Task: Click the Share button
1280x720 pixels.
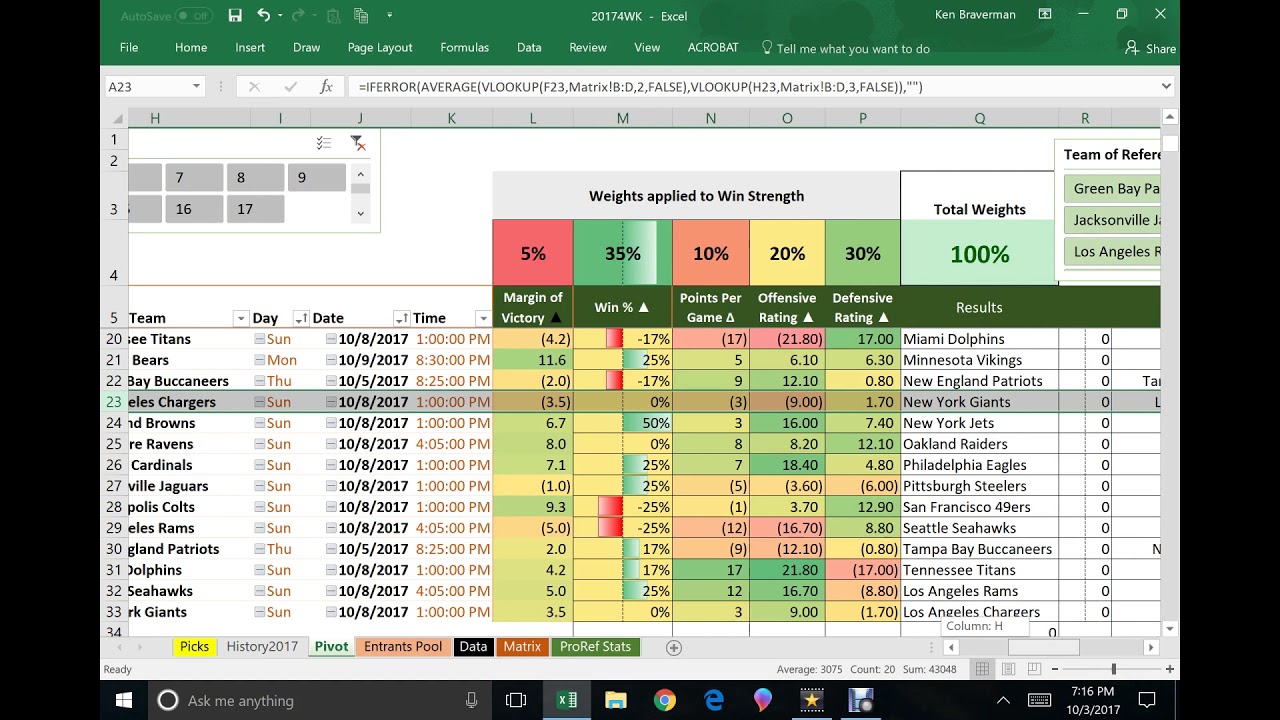Action: tap(1151, 48)
